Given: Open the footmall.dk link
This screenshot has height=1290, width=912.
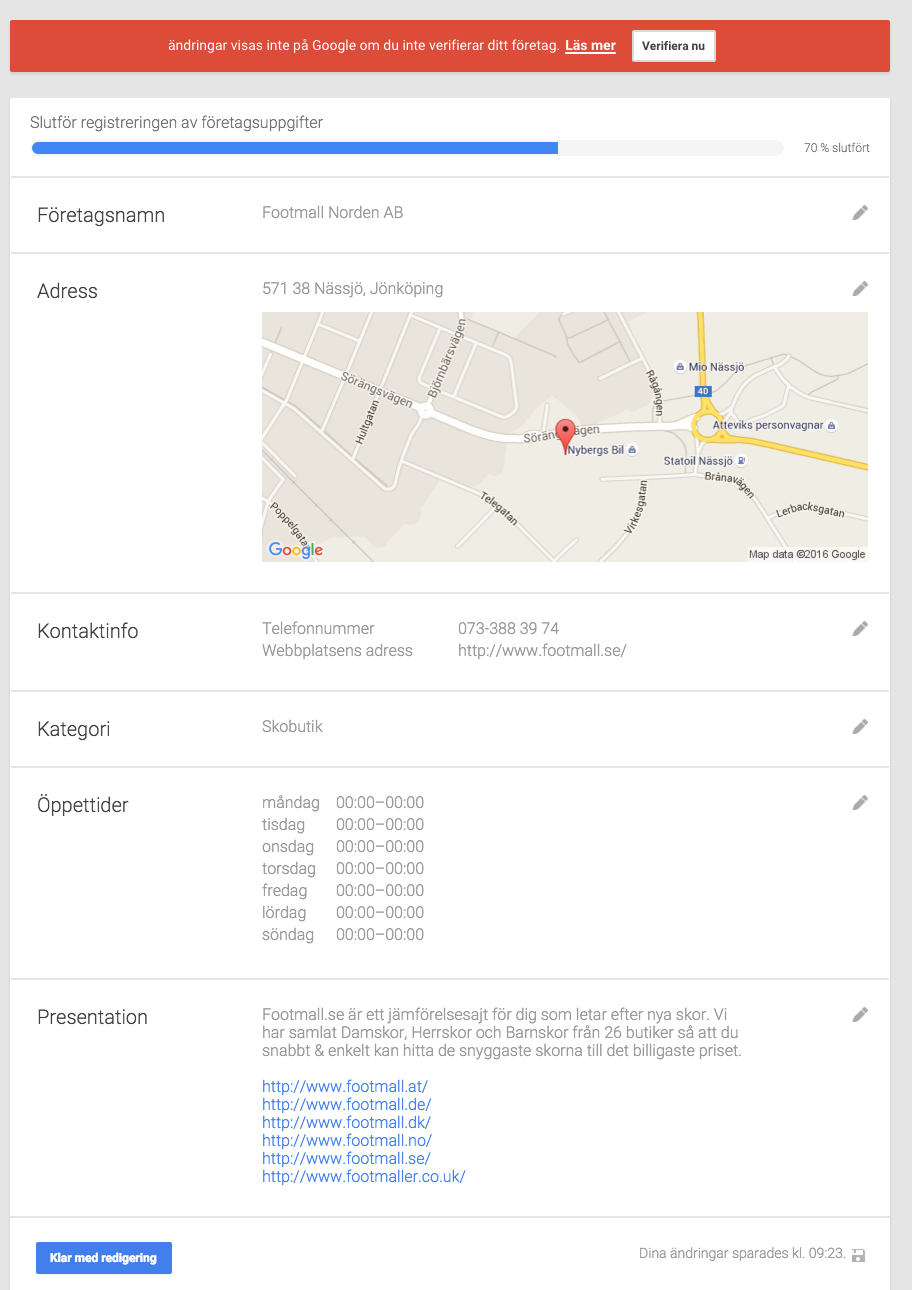Looking at the screenshot, I should [x=346, y=1122].
